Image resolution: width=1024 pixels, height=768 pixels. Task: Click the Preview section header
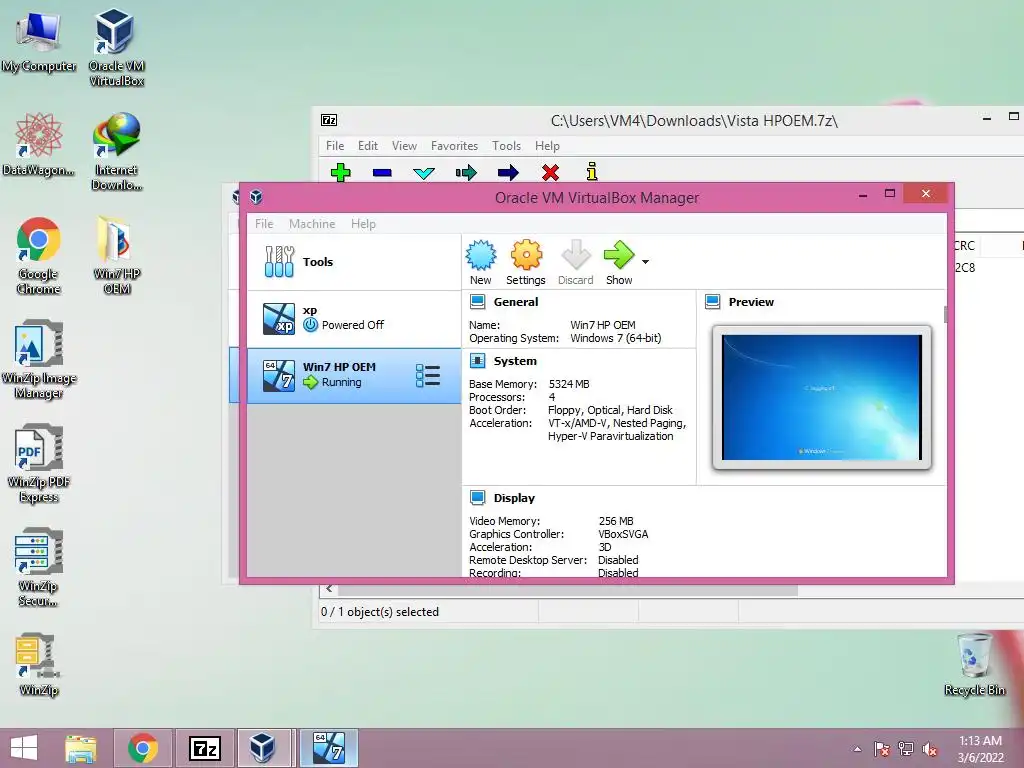pos(751,302)
